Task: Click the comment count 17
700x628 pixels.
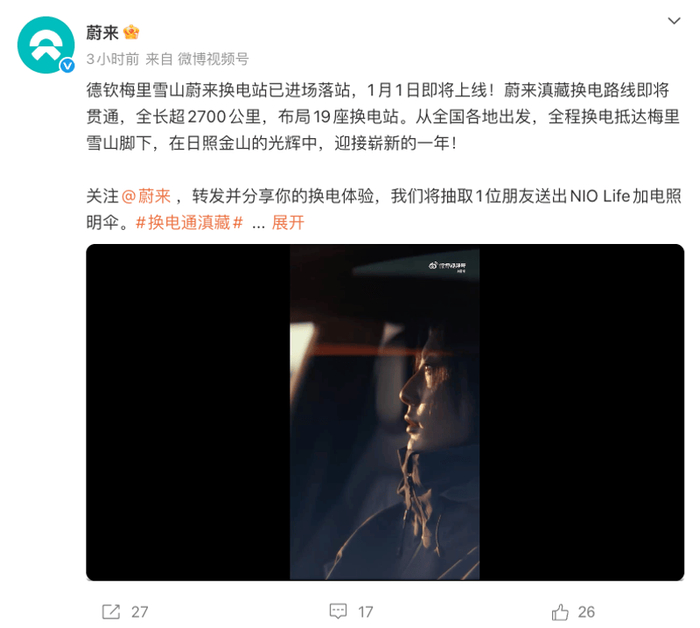Action: click(x=366, y=612)
